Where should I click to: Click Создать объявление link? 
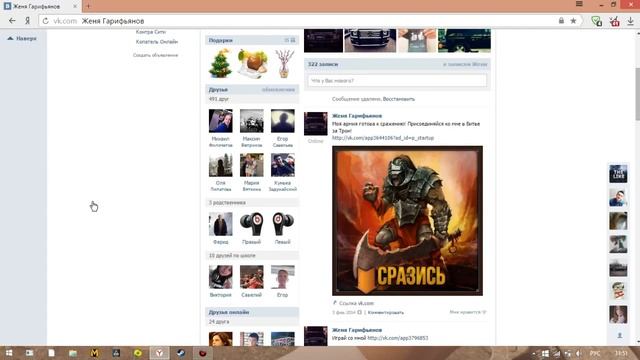(156, 55)
